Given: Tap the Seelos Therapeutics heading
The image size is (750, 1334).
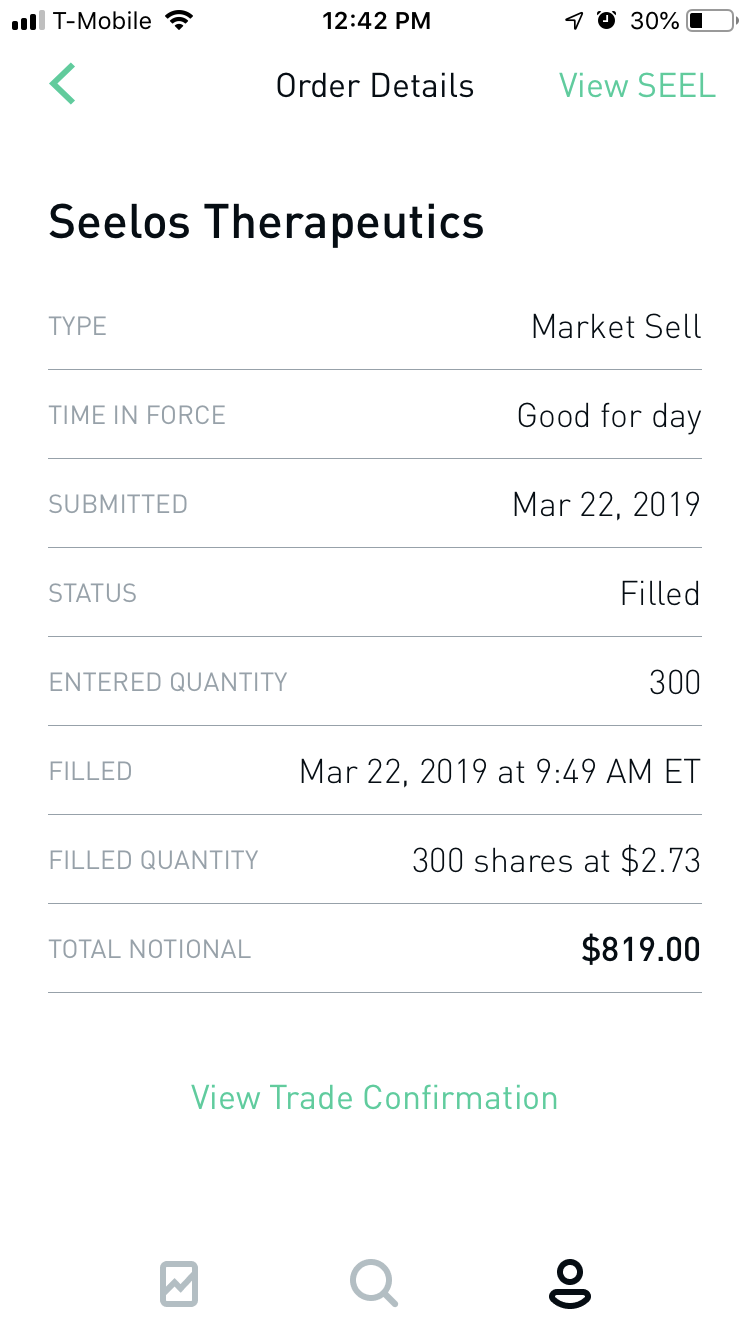Looking at the screenshot, I should tap(266, 221).
